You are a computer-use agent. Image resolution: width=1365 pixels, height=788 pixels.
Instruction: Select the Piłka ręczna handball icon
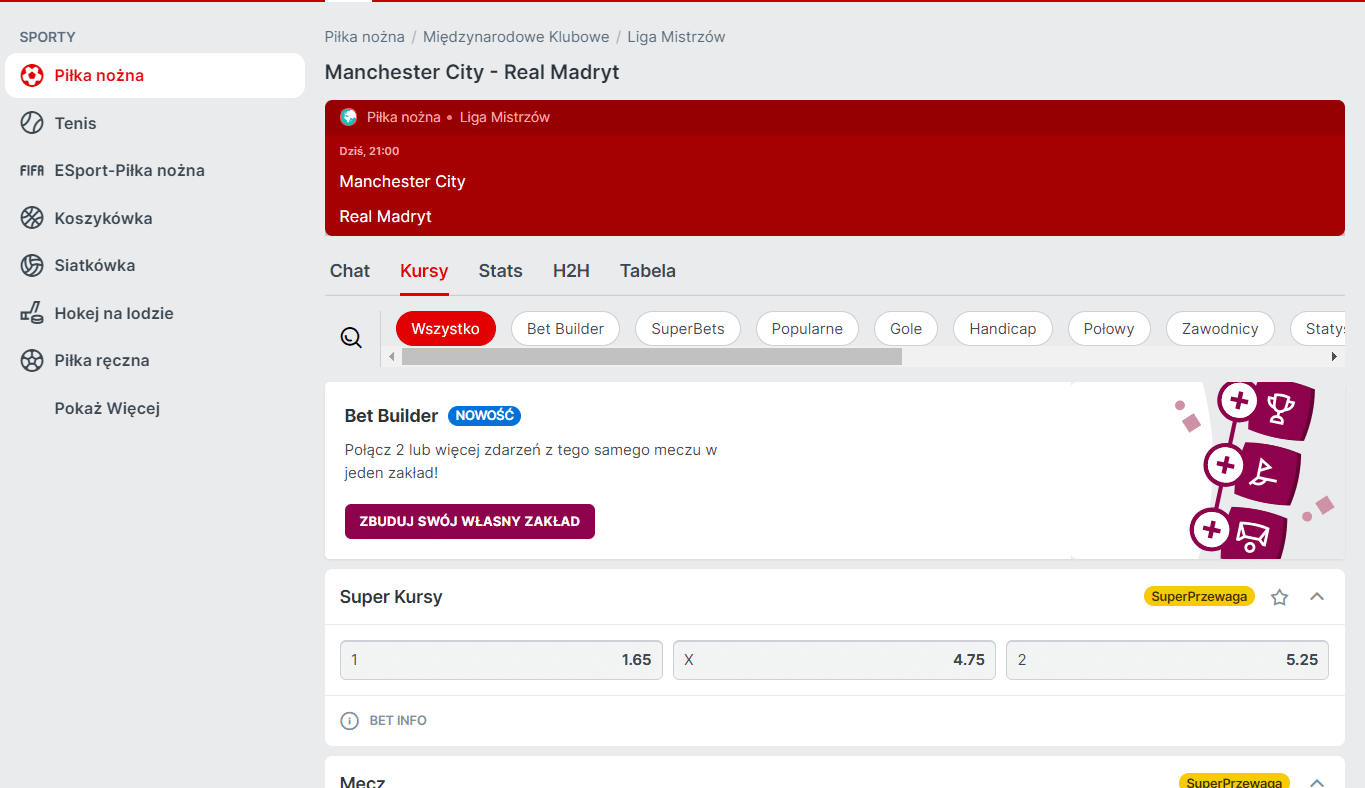[x=31, y=360]
